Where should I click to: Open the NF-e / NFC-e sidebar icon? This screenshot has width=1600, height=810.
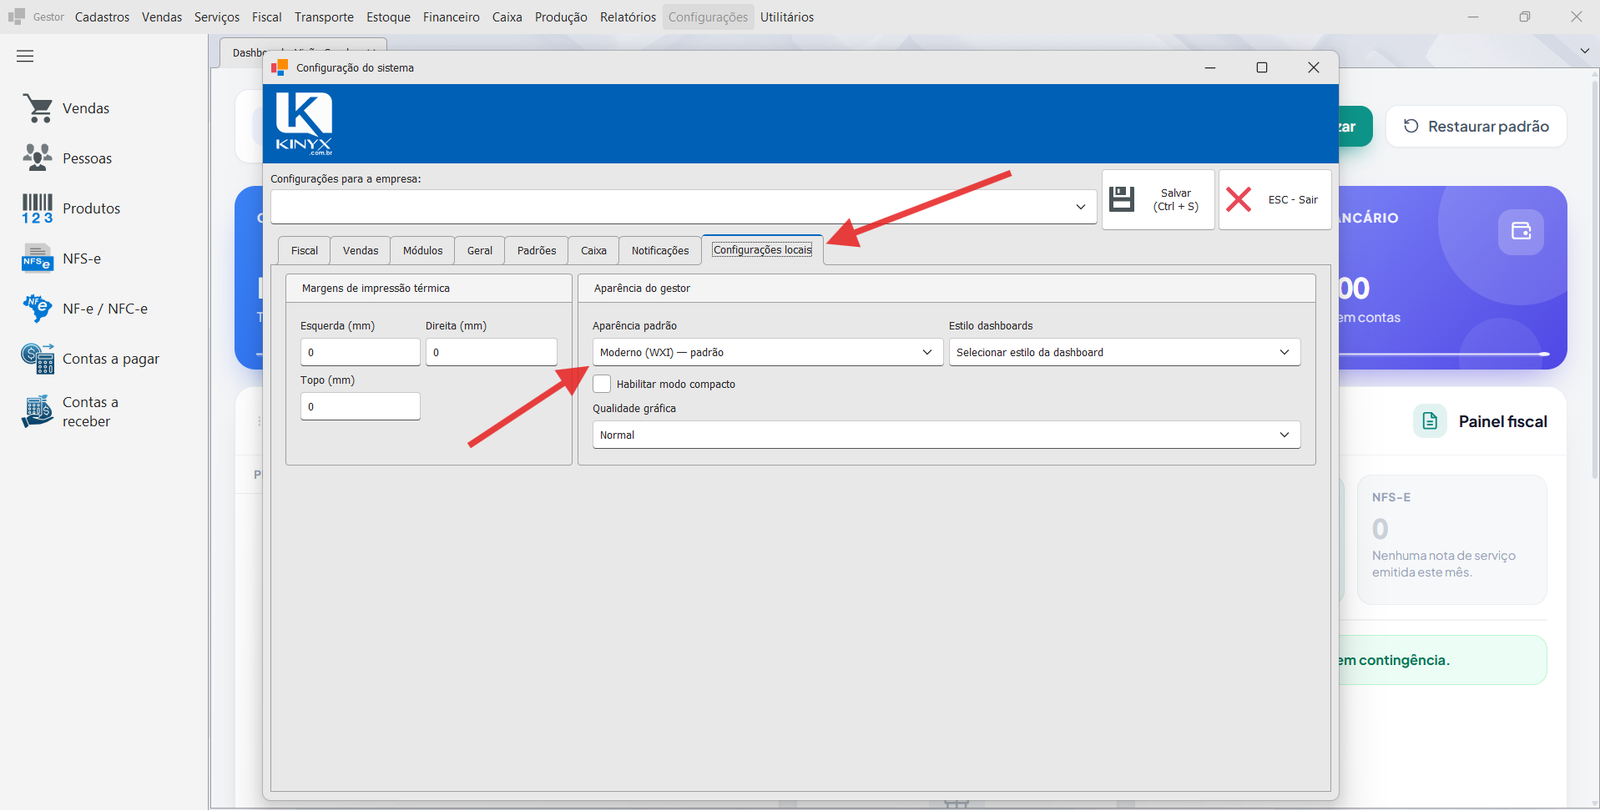coord(38,308)
